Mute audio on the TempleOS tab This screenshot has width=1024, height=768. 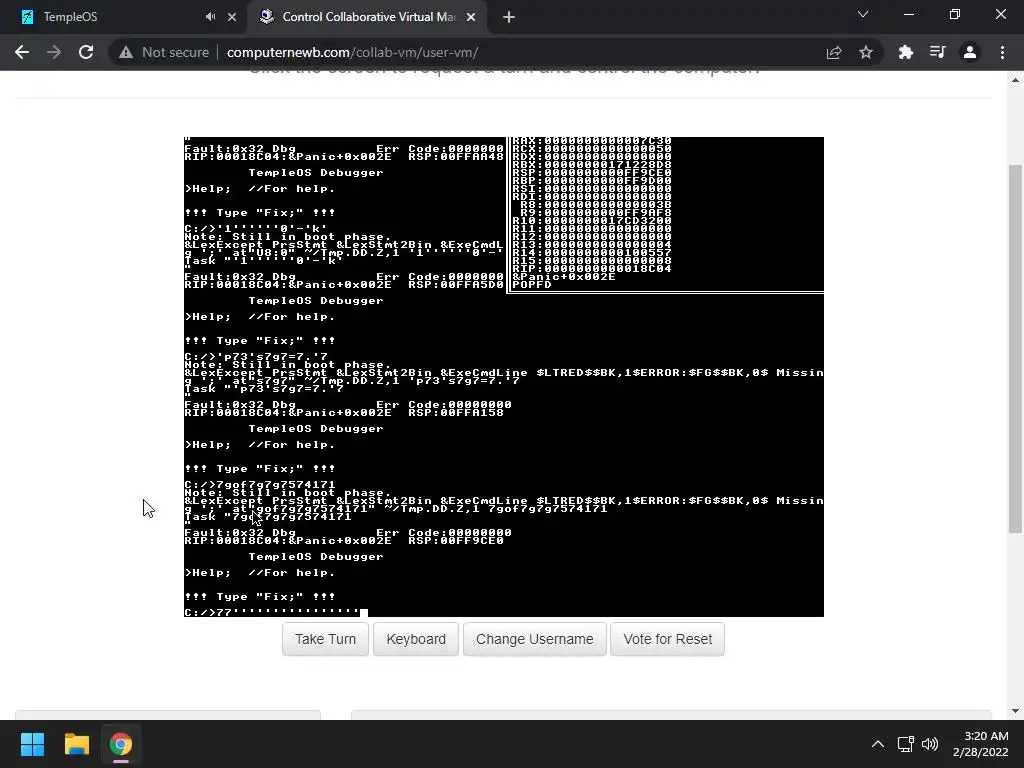point(210,17)
